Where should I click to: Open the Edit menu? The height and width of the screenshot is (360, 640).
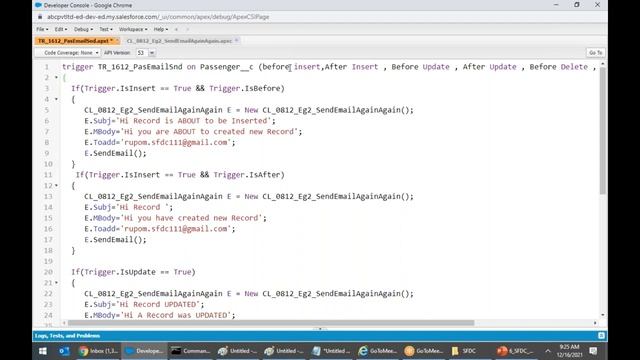[60, 29]
